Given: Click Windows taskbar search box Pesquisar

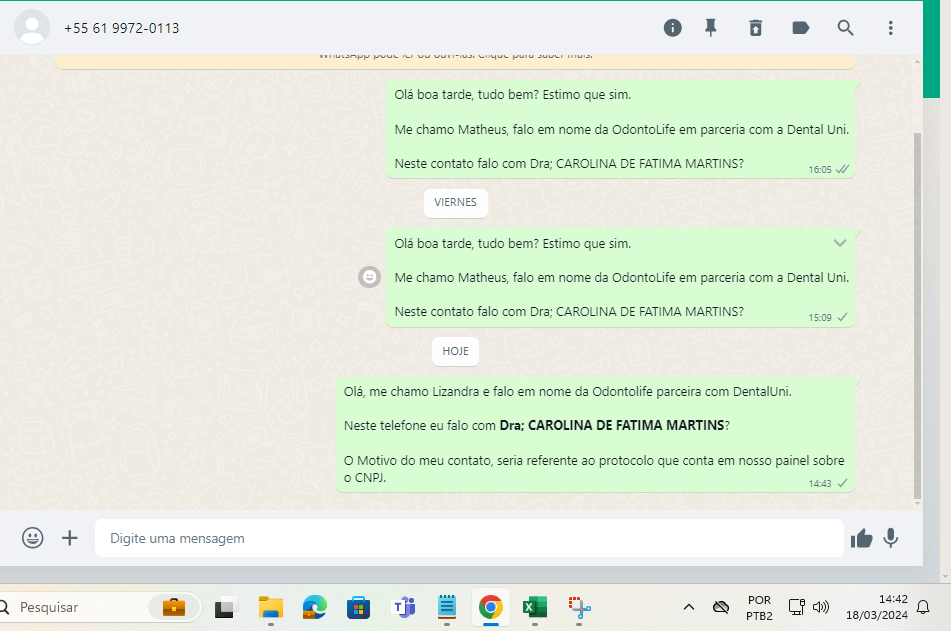Looking at the screenshot, I should pos(98,607).
